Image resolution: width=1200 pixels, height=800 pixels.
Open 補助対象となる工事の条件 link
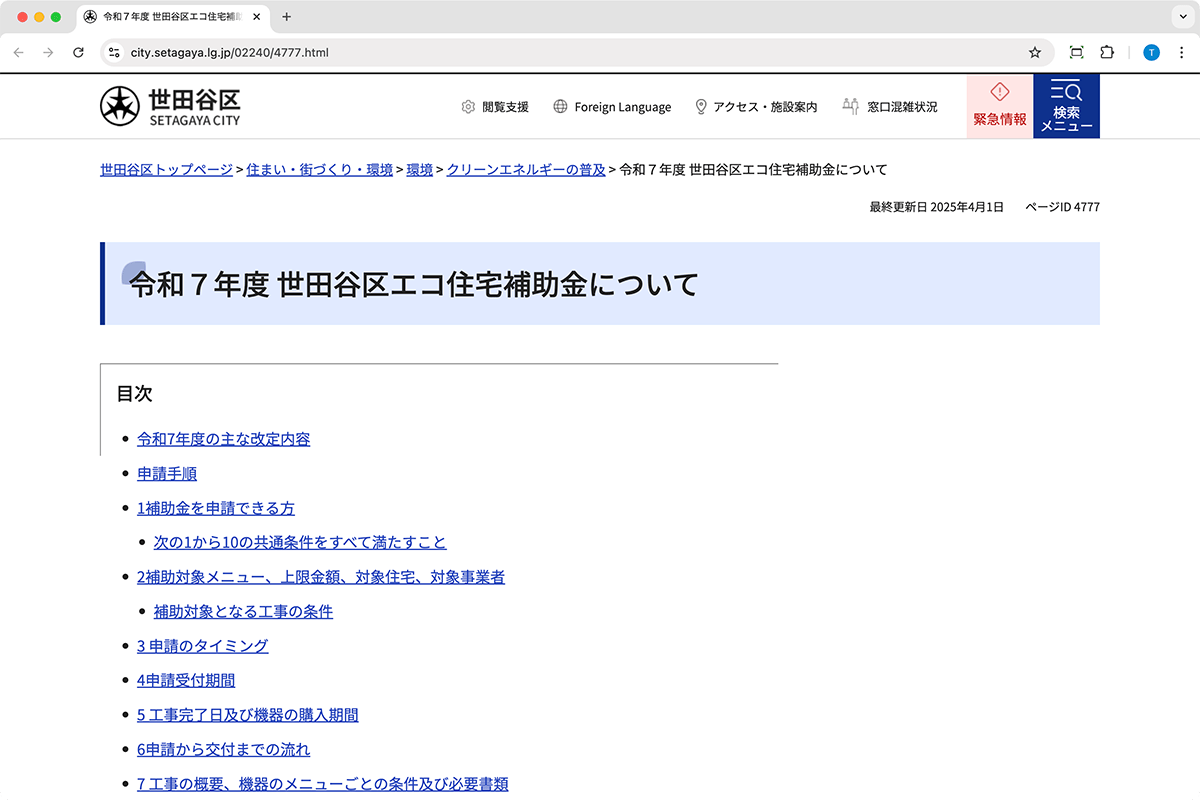pos(243,611)
